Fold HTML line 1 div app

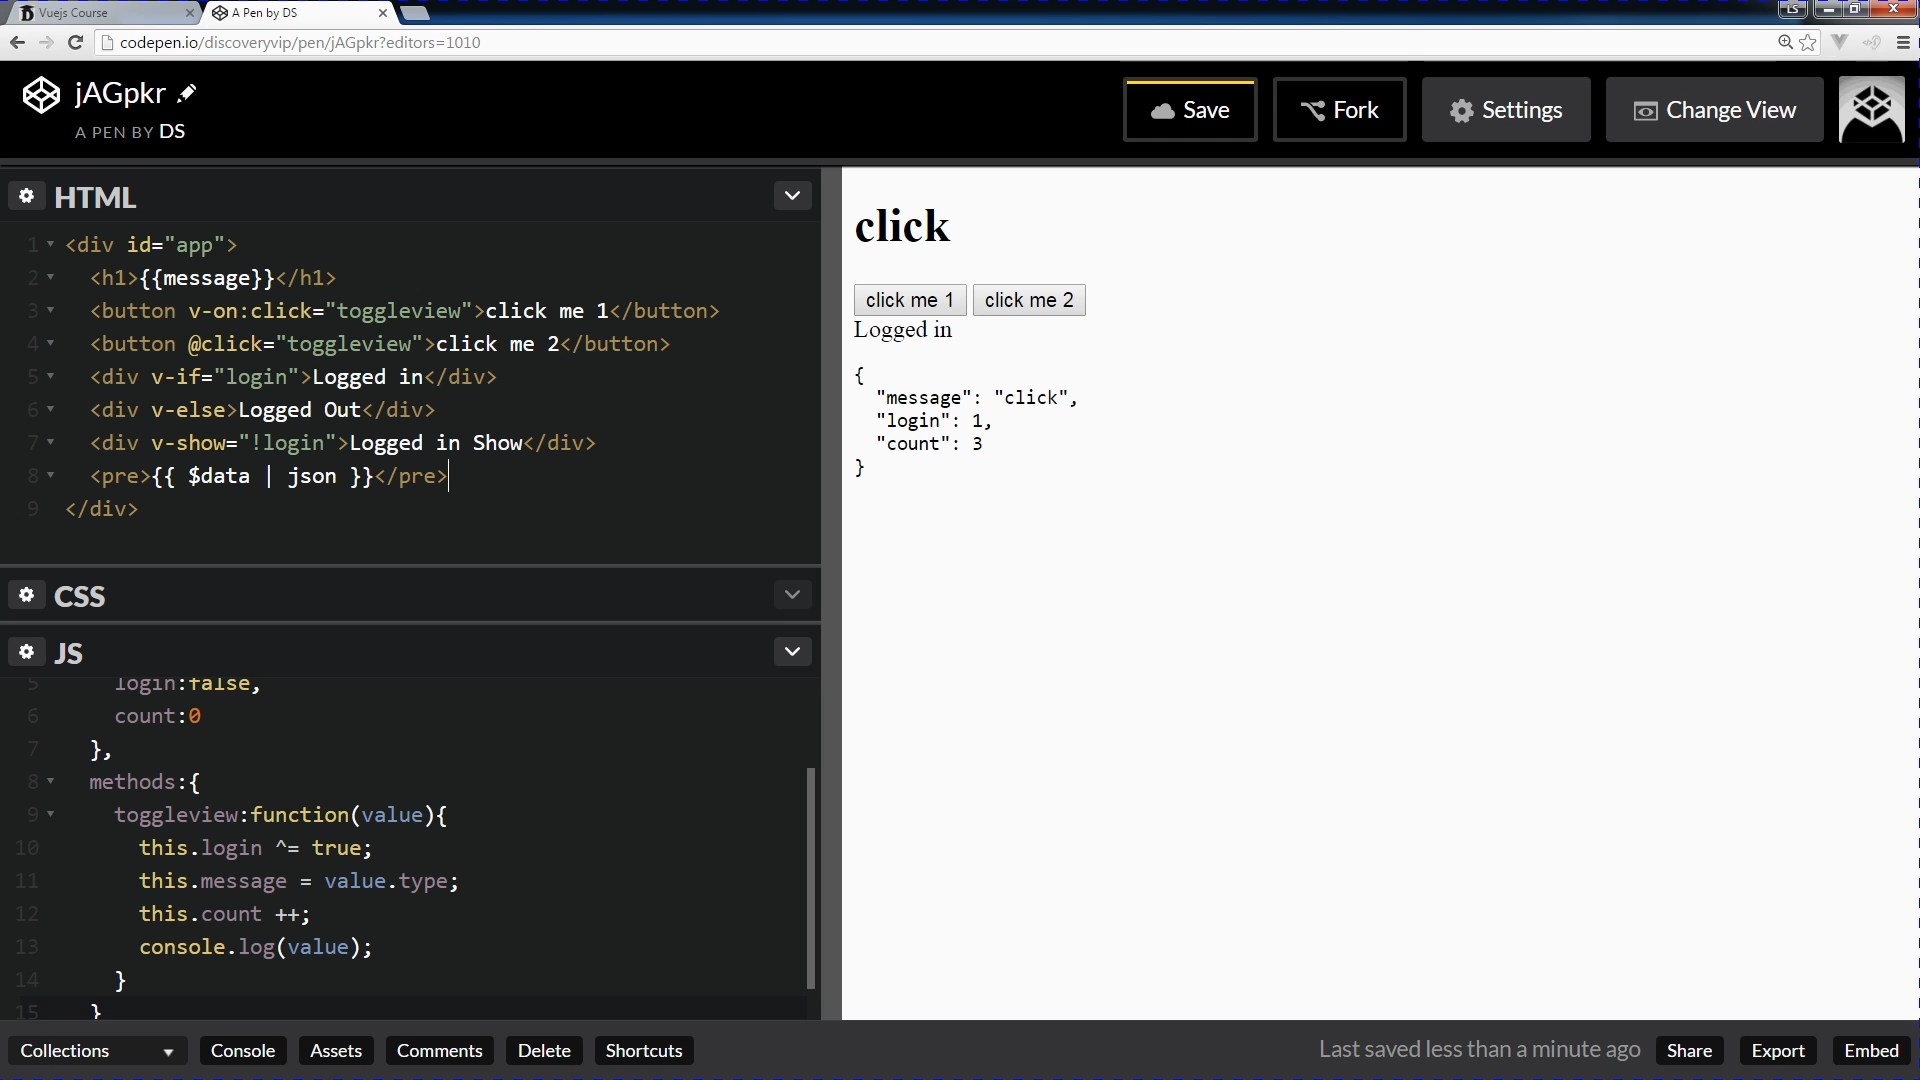click(x=50, y=244)
